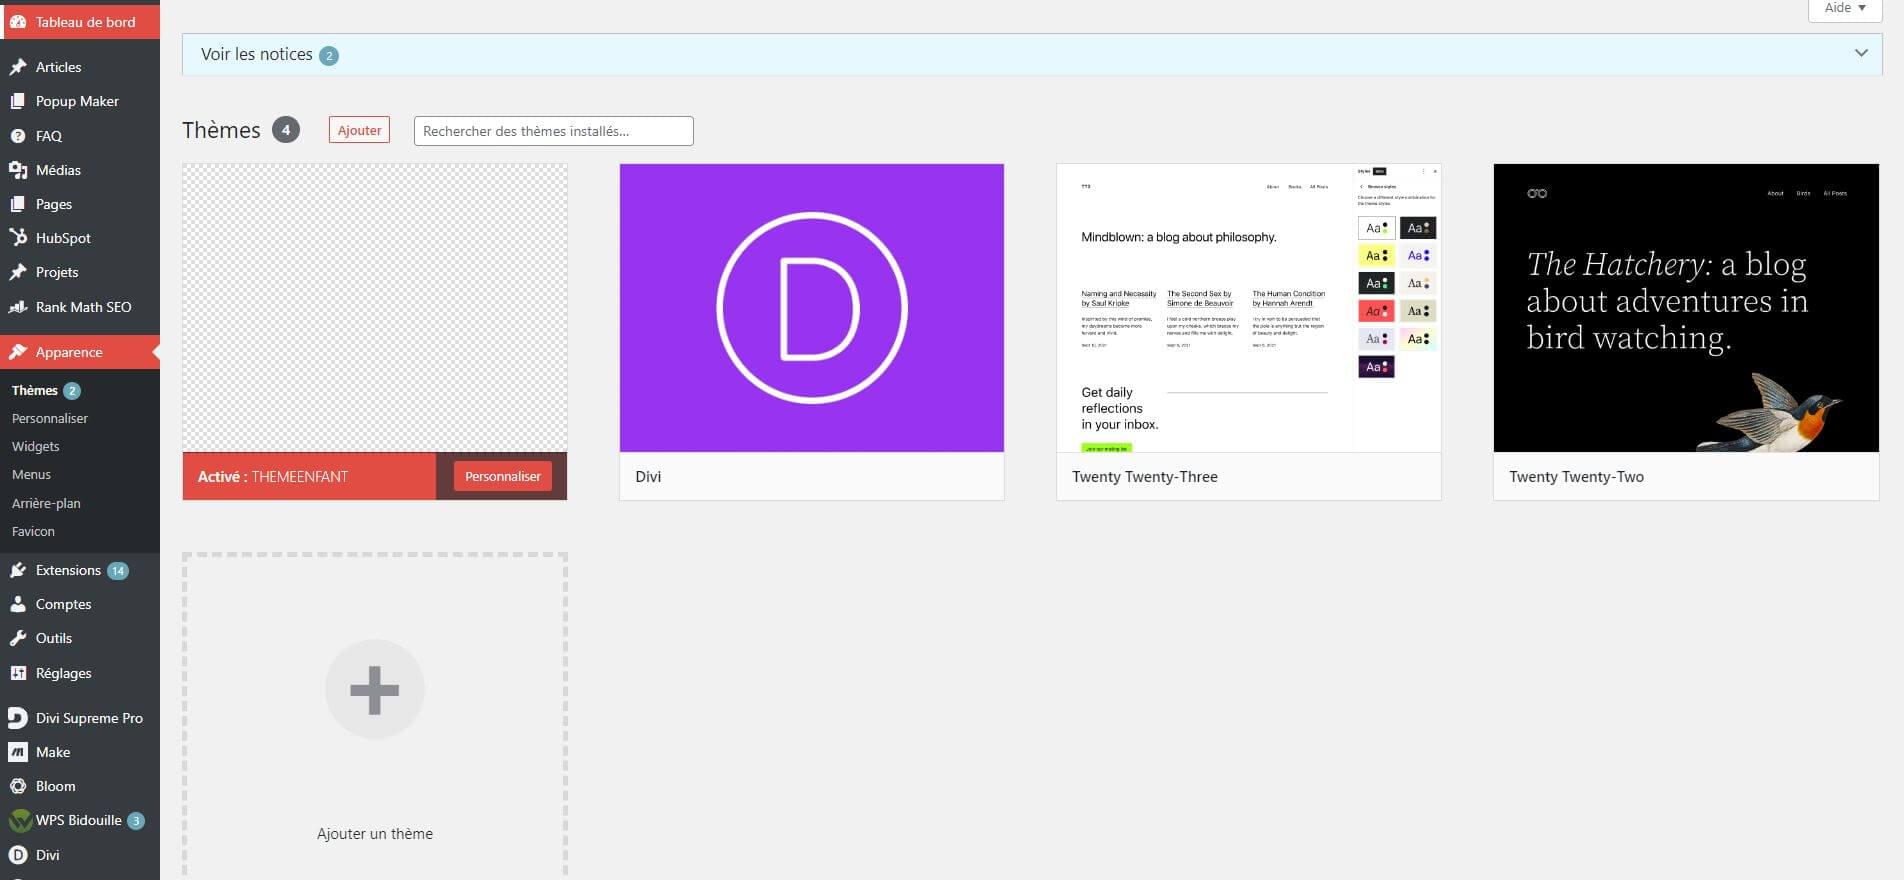Click the Médias icon
The image size is (1904, 880).
[x=18, y=170]
